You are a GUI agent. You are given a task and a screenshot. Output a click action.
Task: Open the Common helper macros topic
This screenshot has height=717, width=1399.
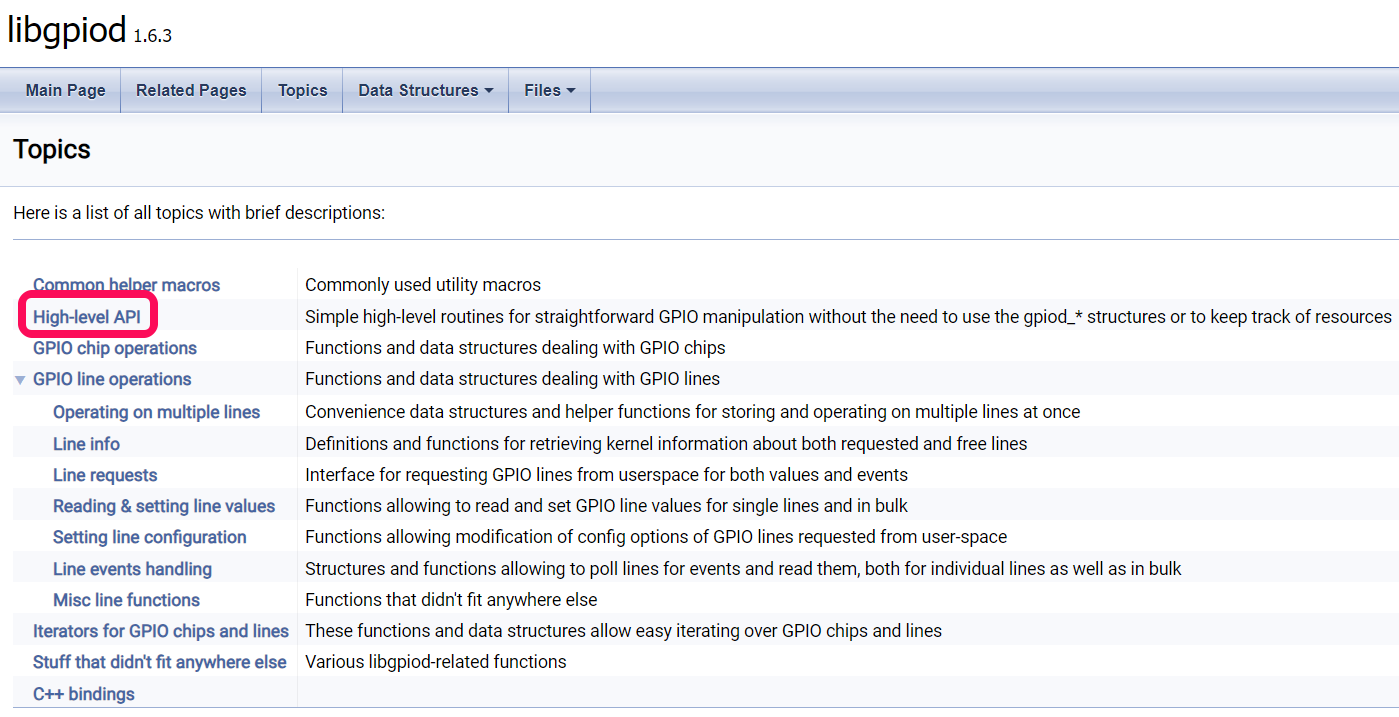click(127, 285)
